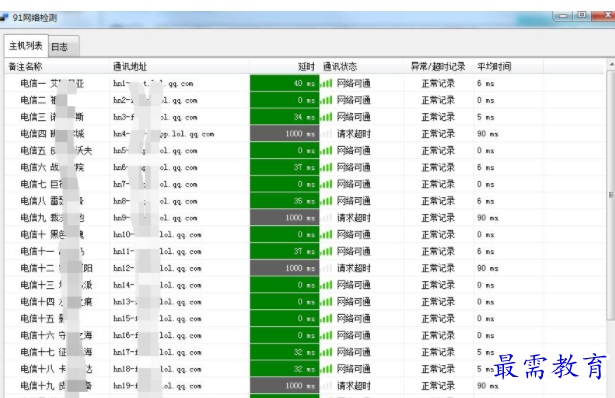This screenshot has width=615, height=398.
Task: Click the signal bars icon in the 电信十四 row
Action: [x=326, y=302]
